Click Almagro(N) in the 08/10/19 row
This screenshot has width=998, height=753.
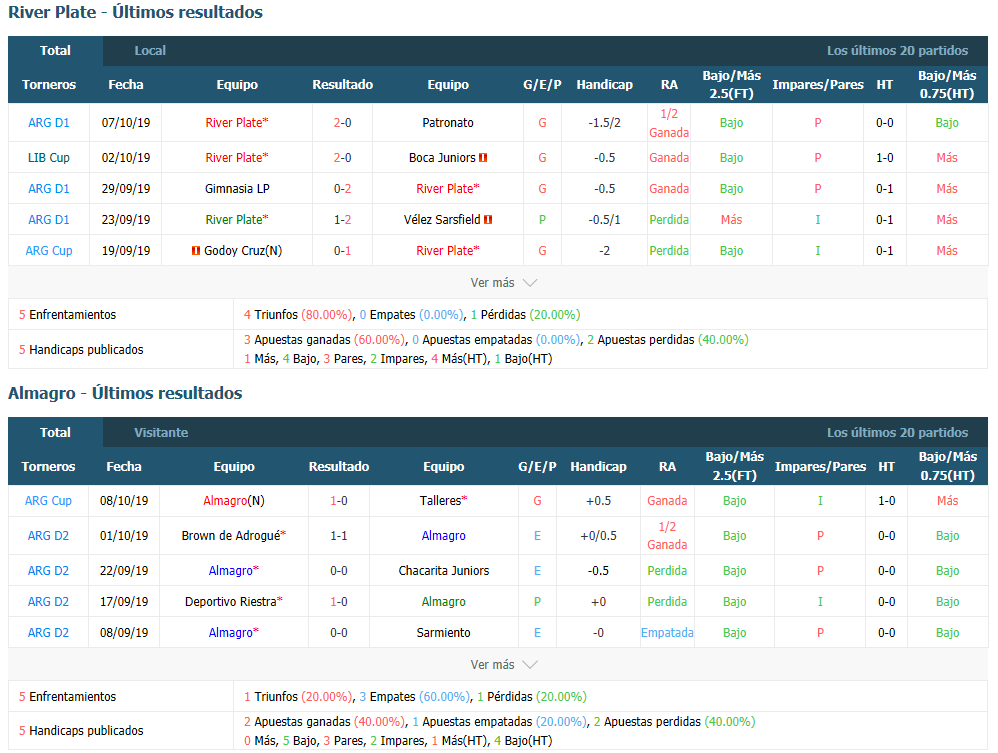pyautogui.click(x=234, y=501)
